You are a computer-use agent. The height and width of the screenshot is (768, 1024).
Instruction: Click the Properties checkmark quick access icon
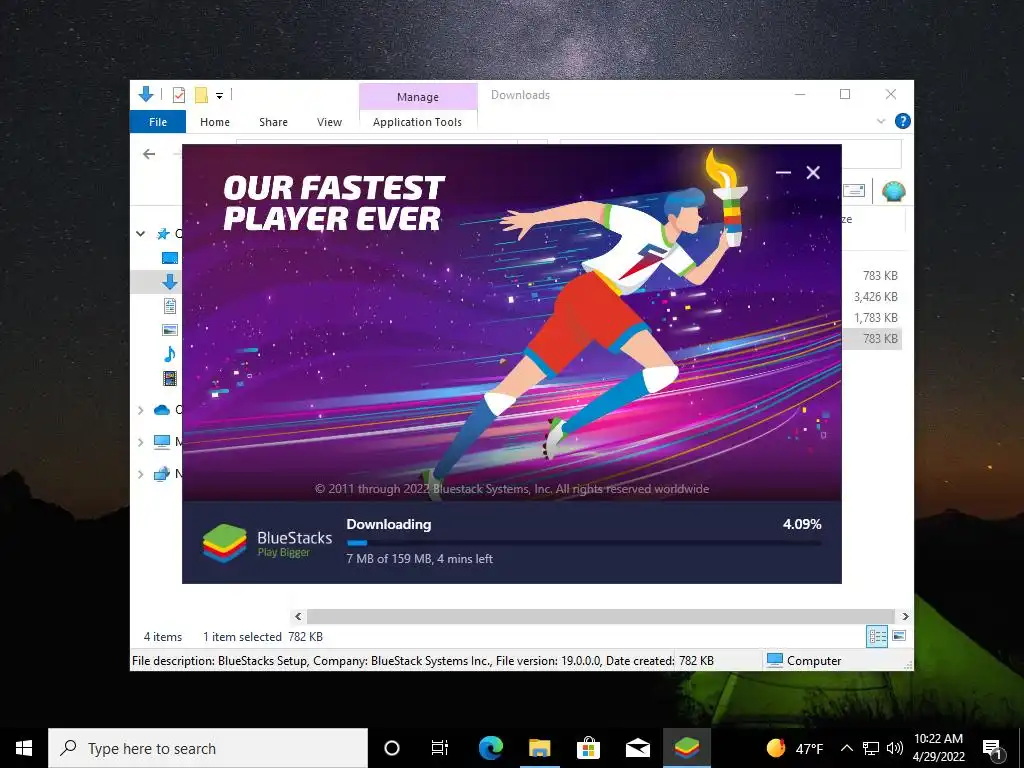click(179, 95)
